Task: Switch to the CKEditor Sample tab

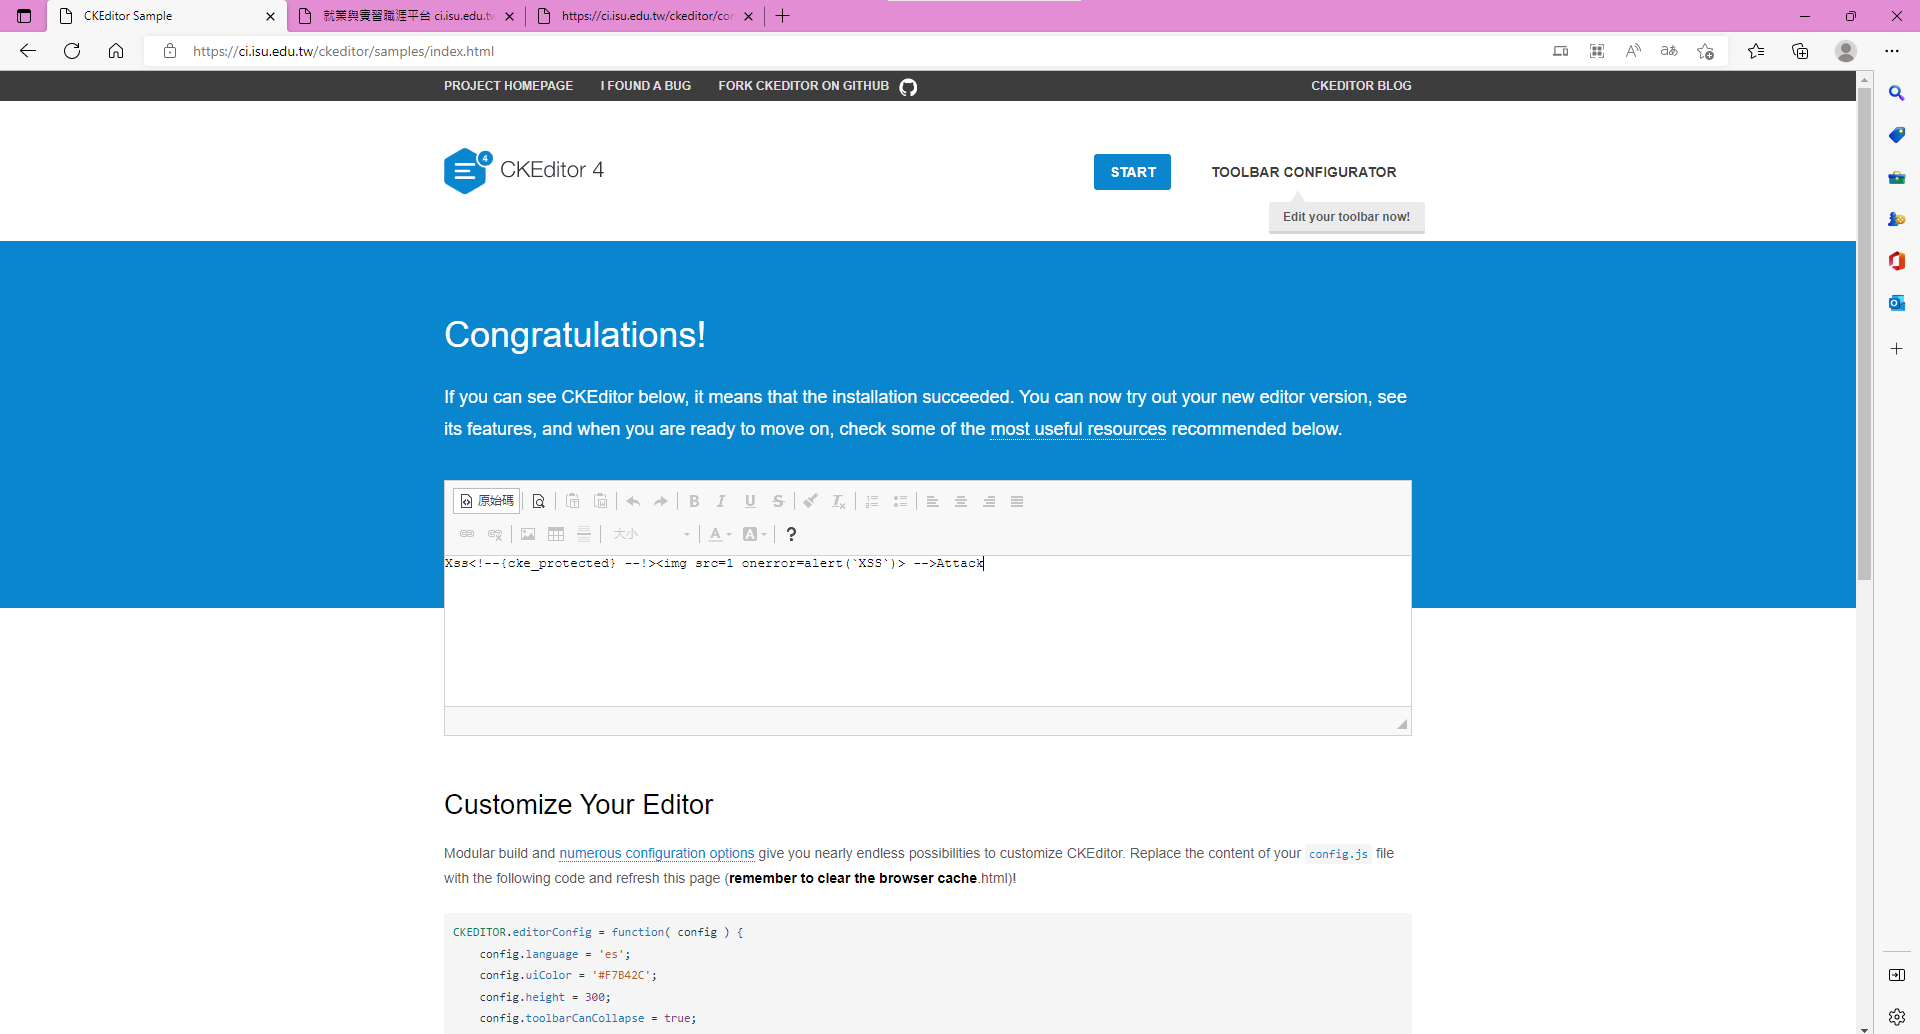Action: point(166,16)
